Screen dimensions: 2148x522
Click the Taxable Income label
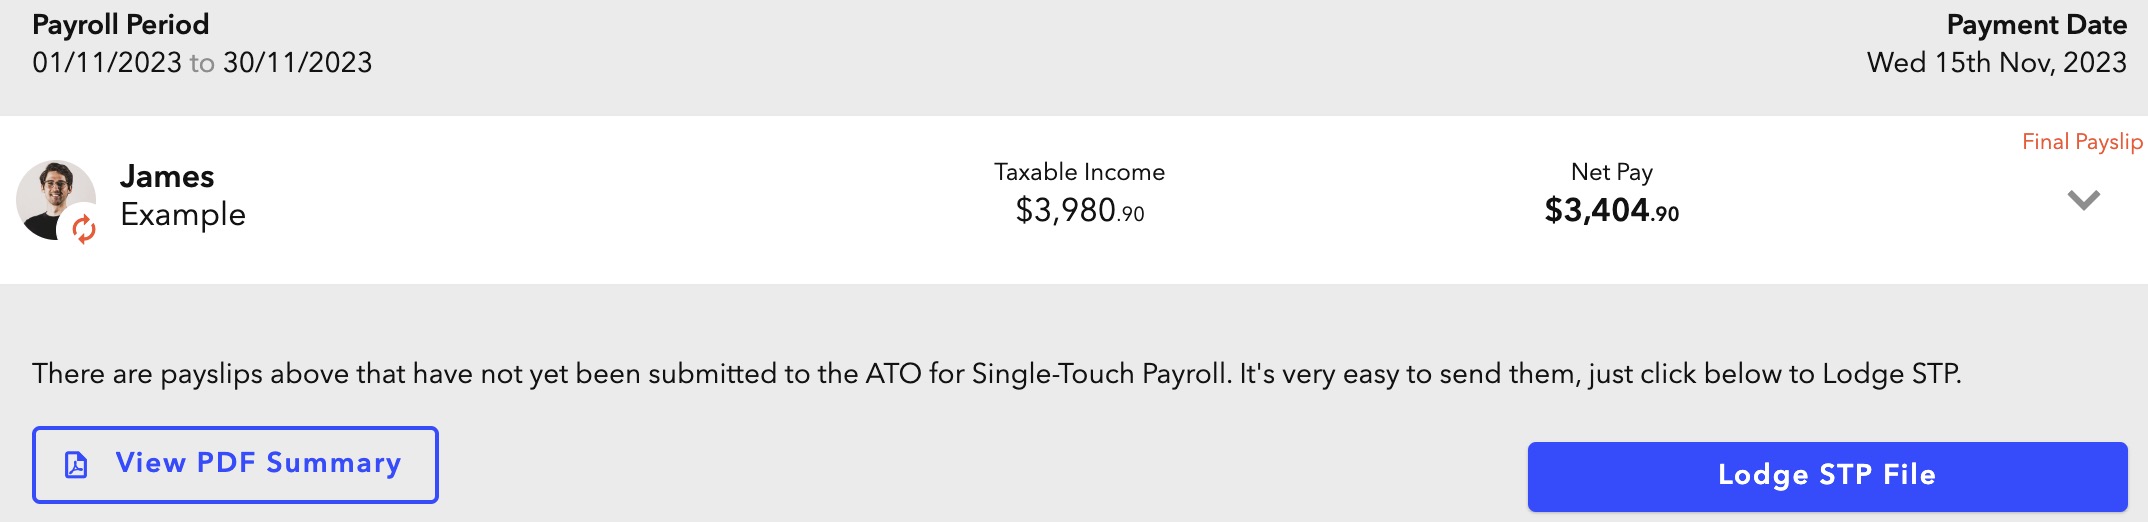(x=1079, y=172)
